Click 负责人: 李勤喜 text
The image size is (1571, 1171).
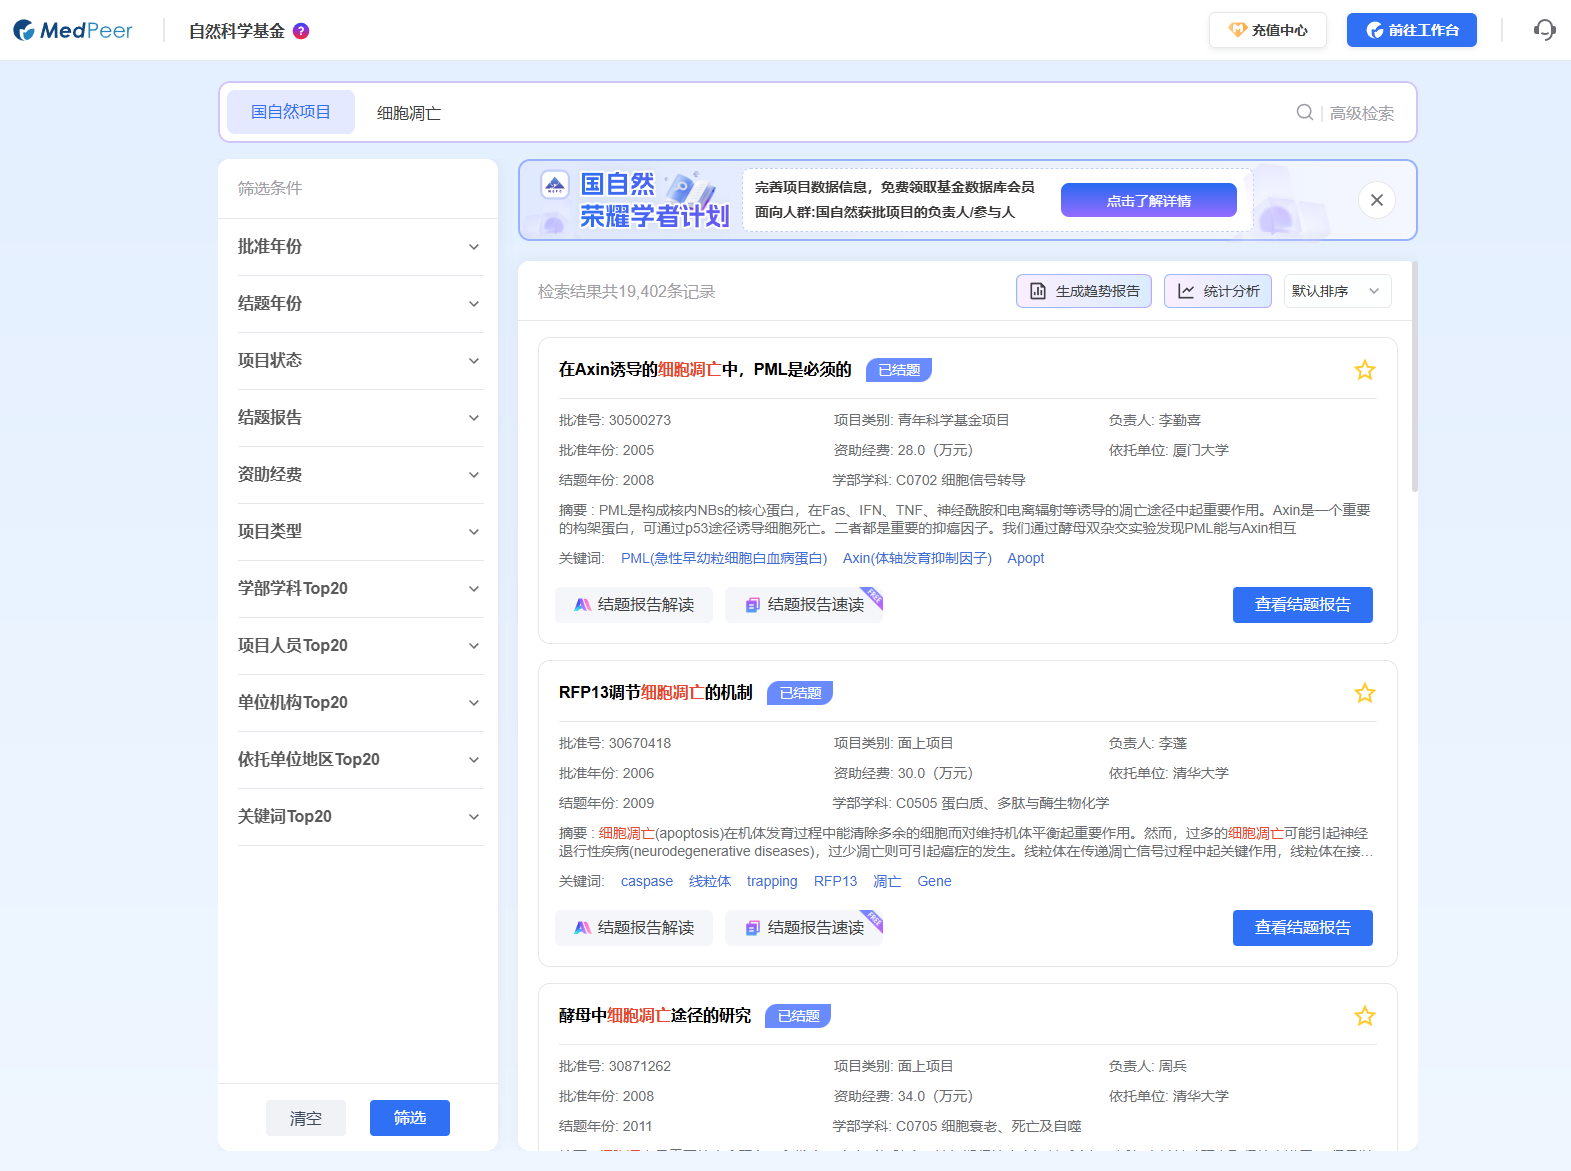tap(1155, 420)
